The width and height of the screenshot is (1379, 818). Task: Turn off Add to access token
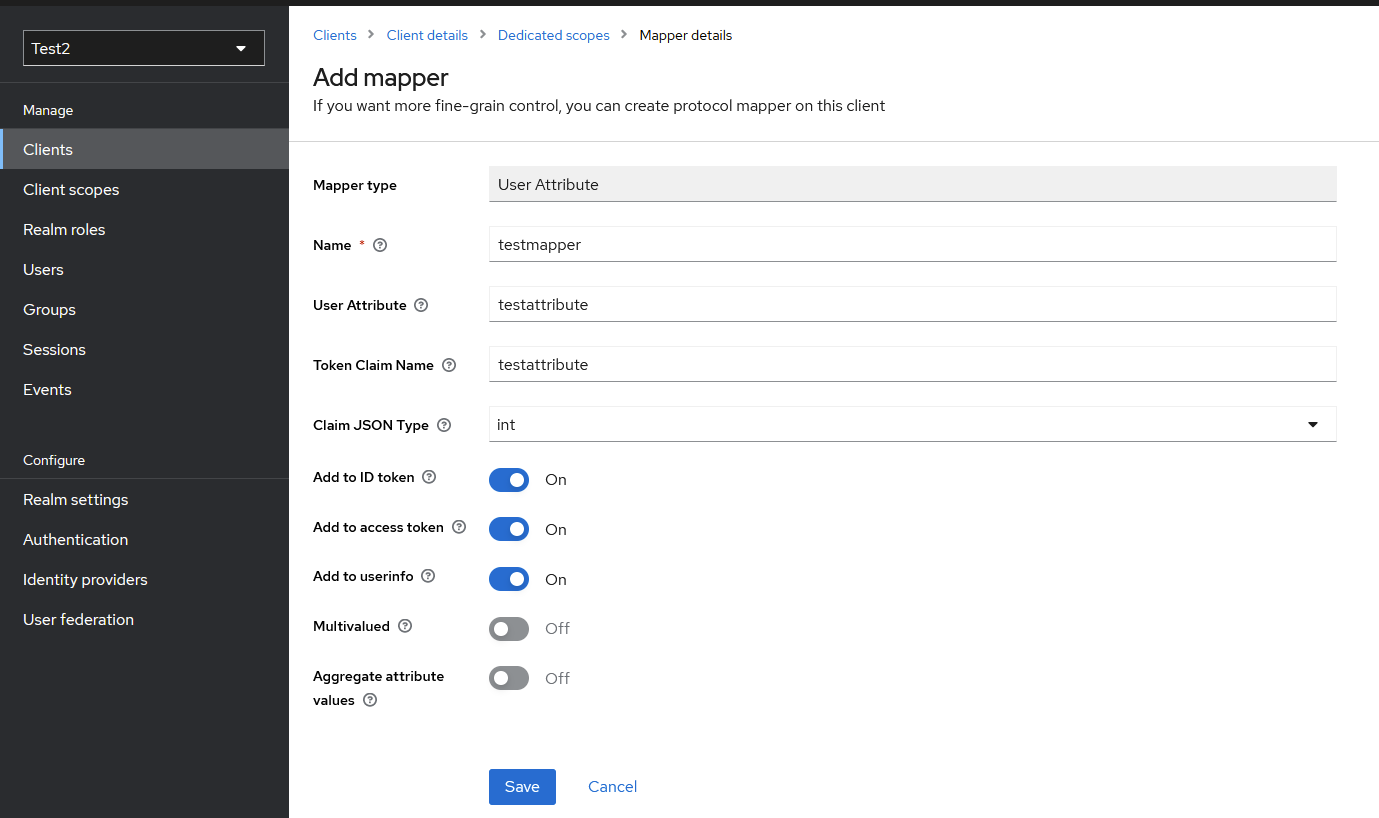508,529
